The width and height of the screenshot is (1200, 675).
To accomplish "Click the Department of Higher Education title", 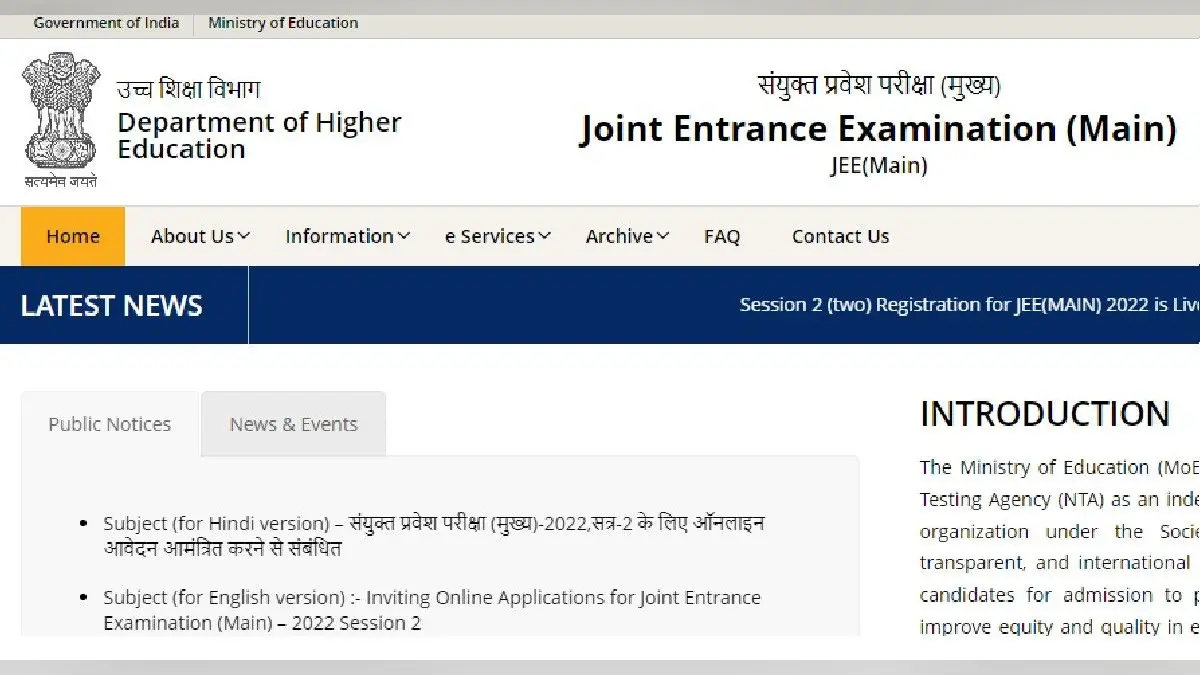I will click(x=259, y=136).
